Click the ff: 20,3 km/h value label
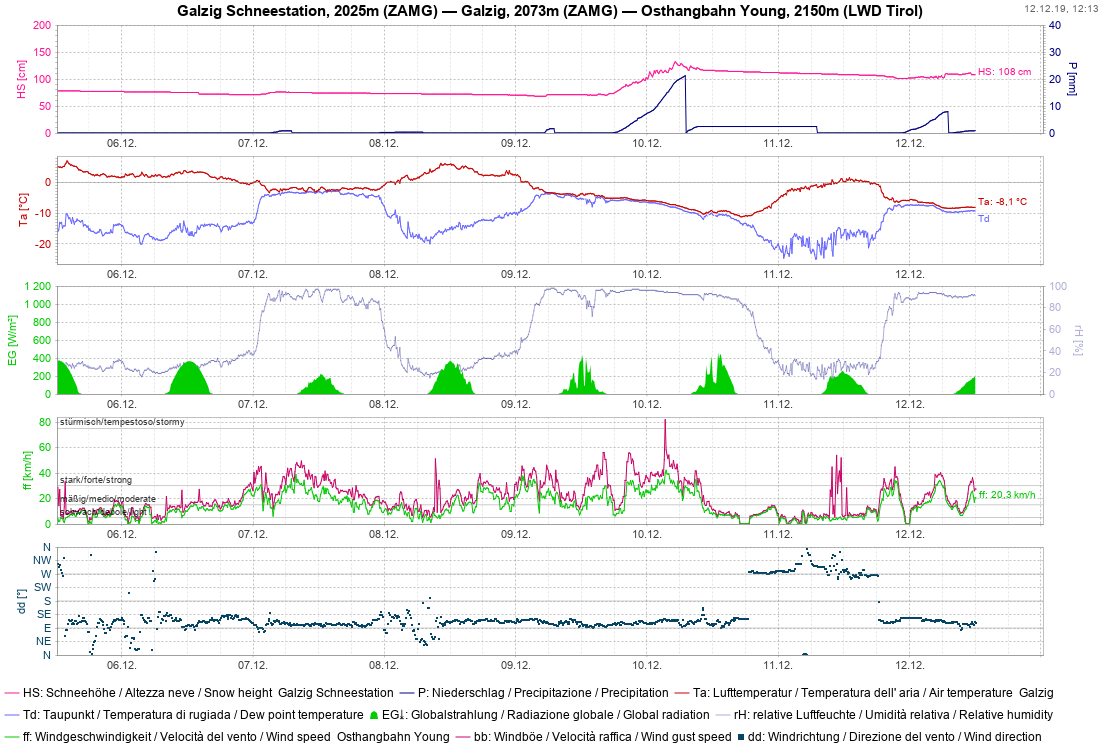This screenshot has height=750, width=1100. click(1006, 495)
